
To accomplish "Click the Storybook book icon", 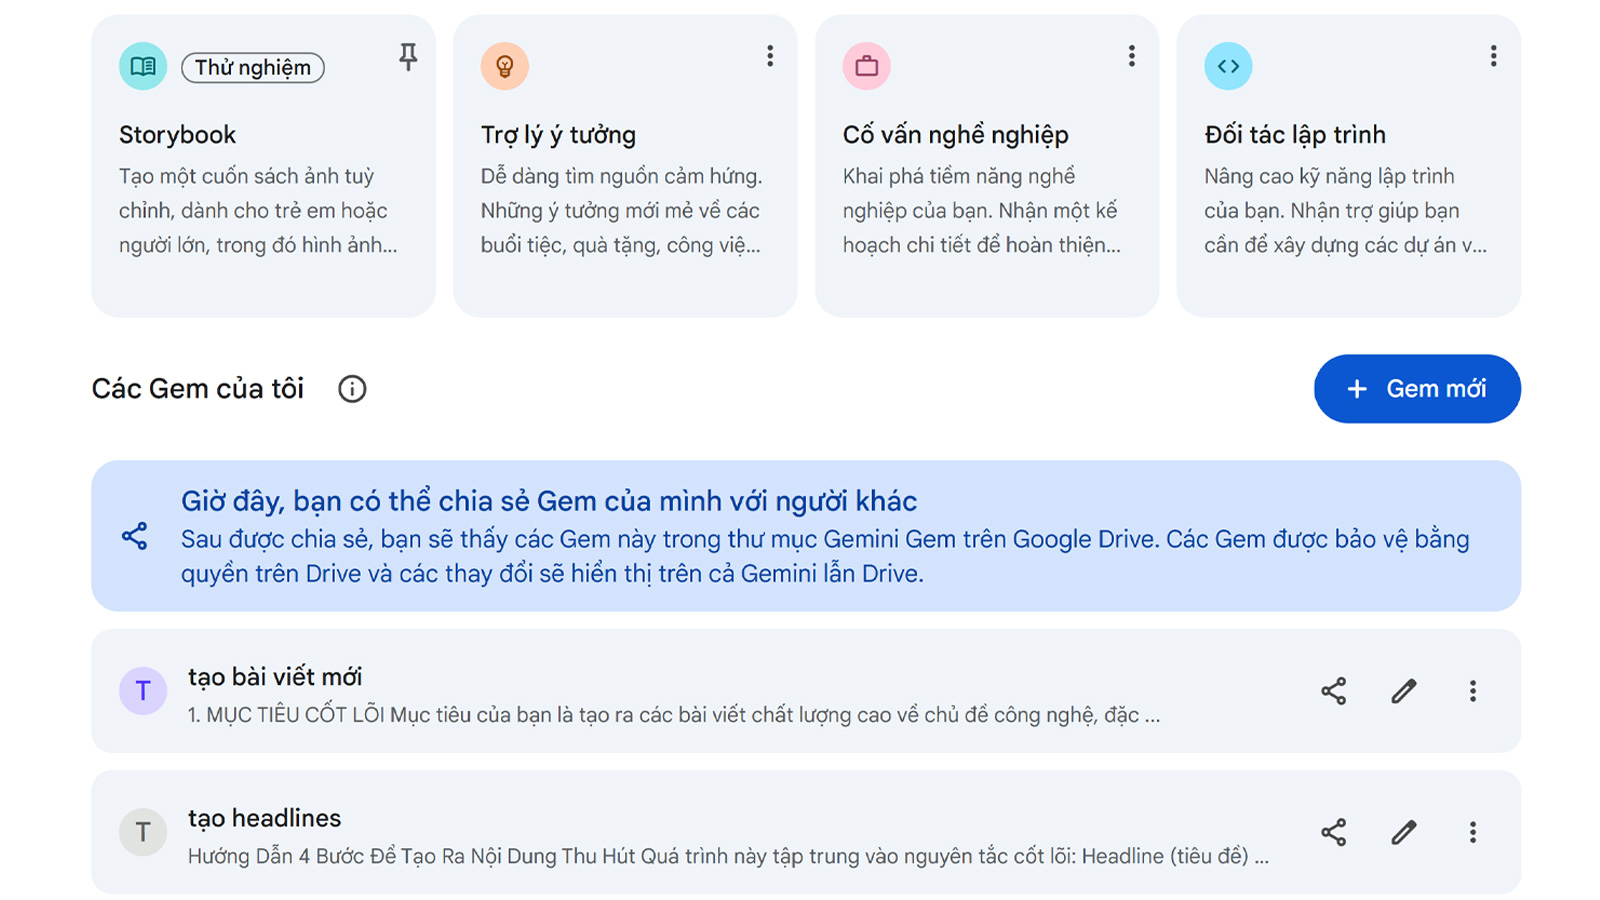I will coord(143,66).
